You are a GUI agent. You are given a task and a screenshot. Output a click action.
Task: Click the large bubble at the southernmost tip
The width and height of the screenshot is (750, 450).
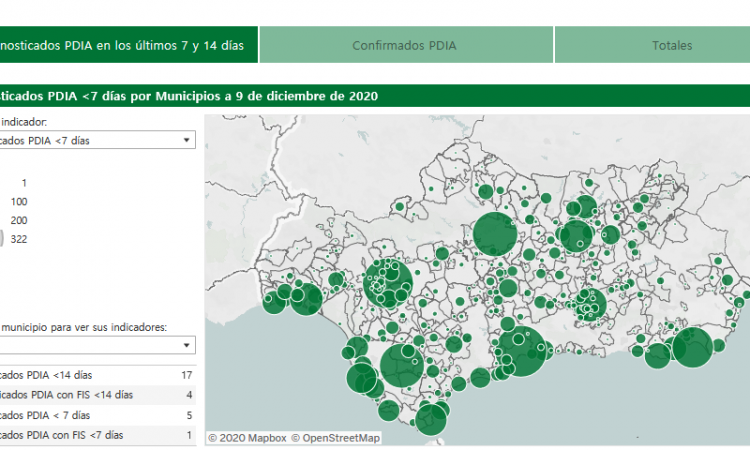point(431,418)
